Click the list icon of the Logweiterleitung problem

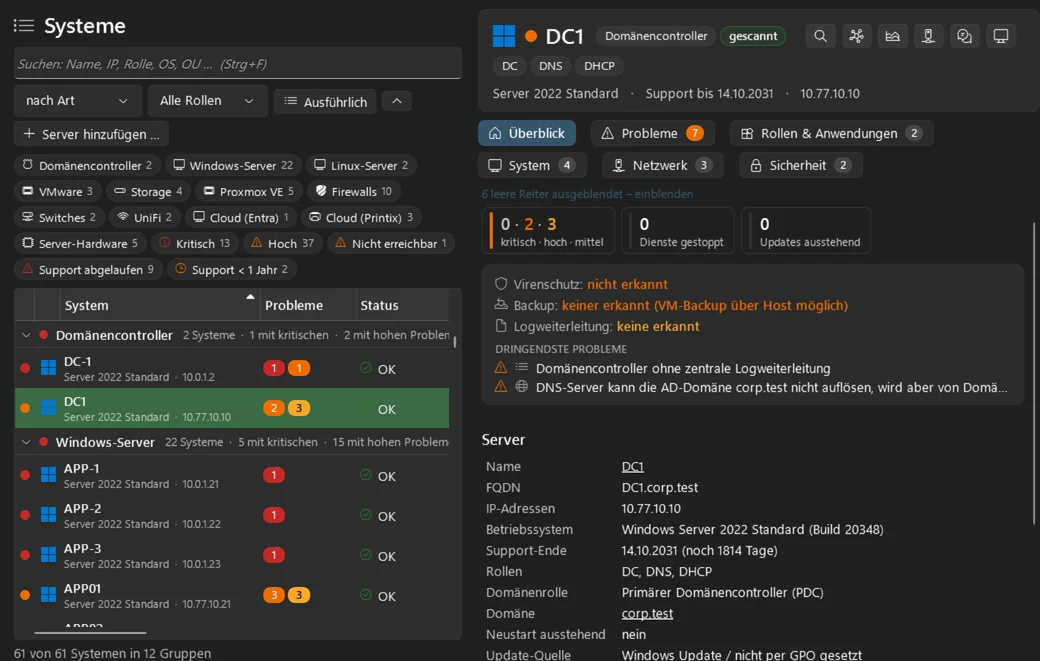point(522,367)
